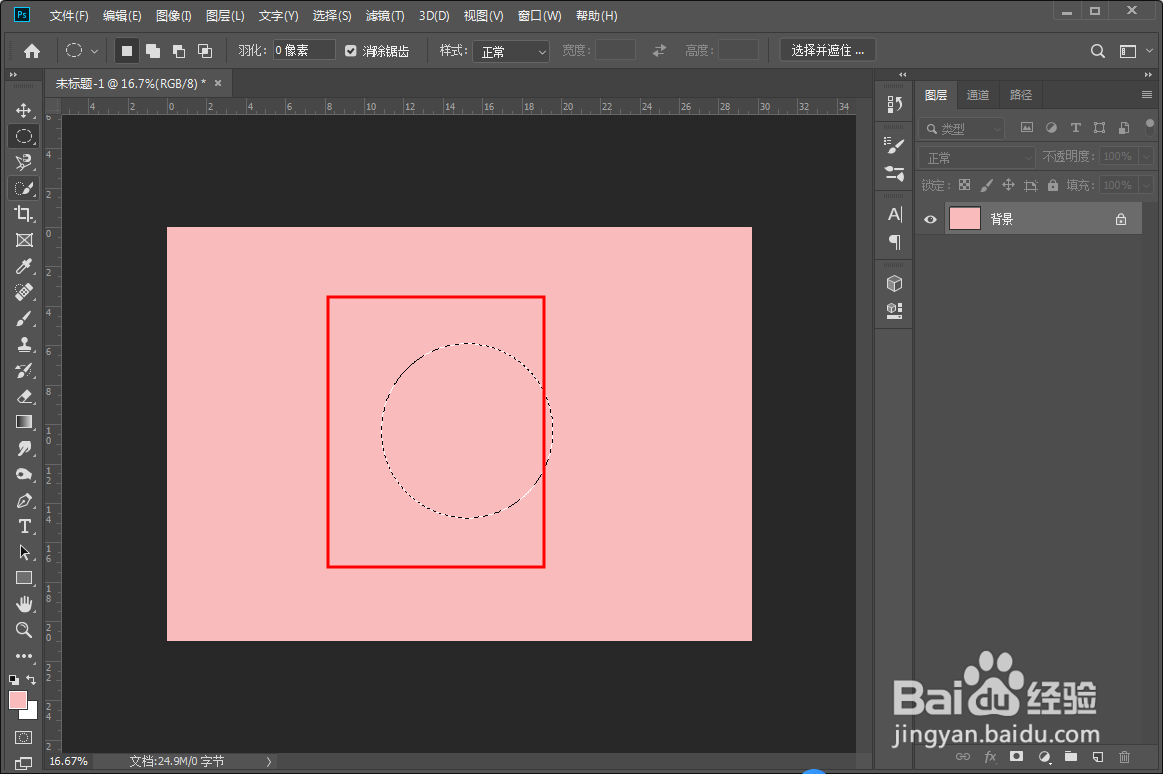Open the 滤镜(T) menu
This screenshot has height=774, width=1163.
pyautogui.click(x=385, y=16)
